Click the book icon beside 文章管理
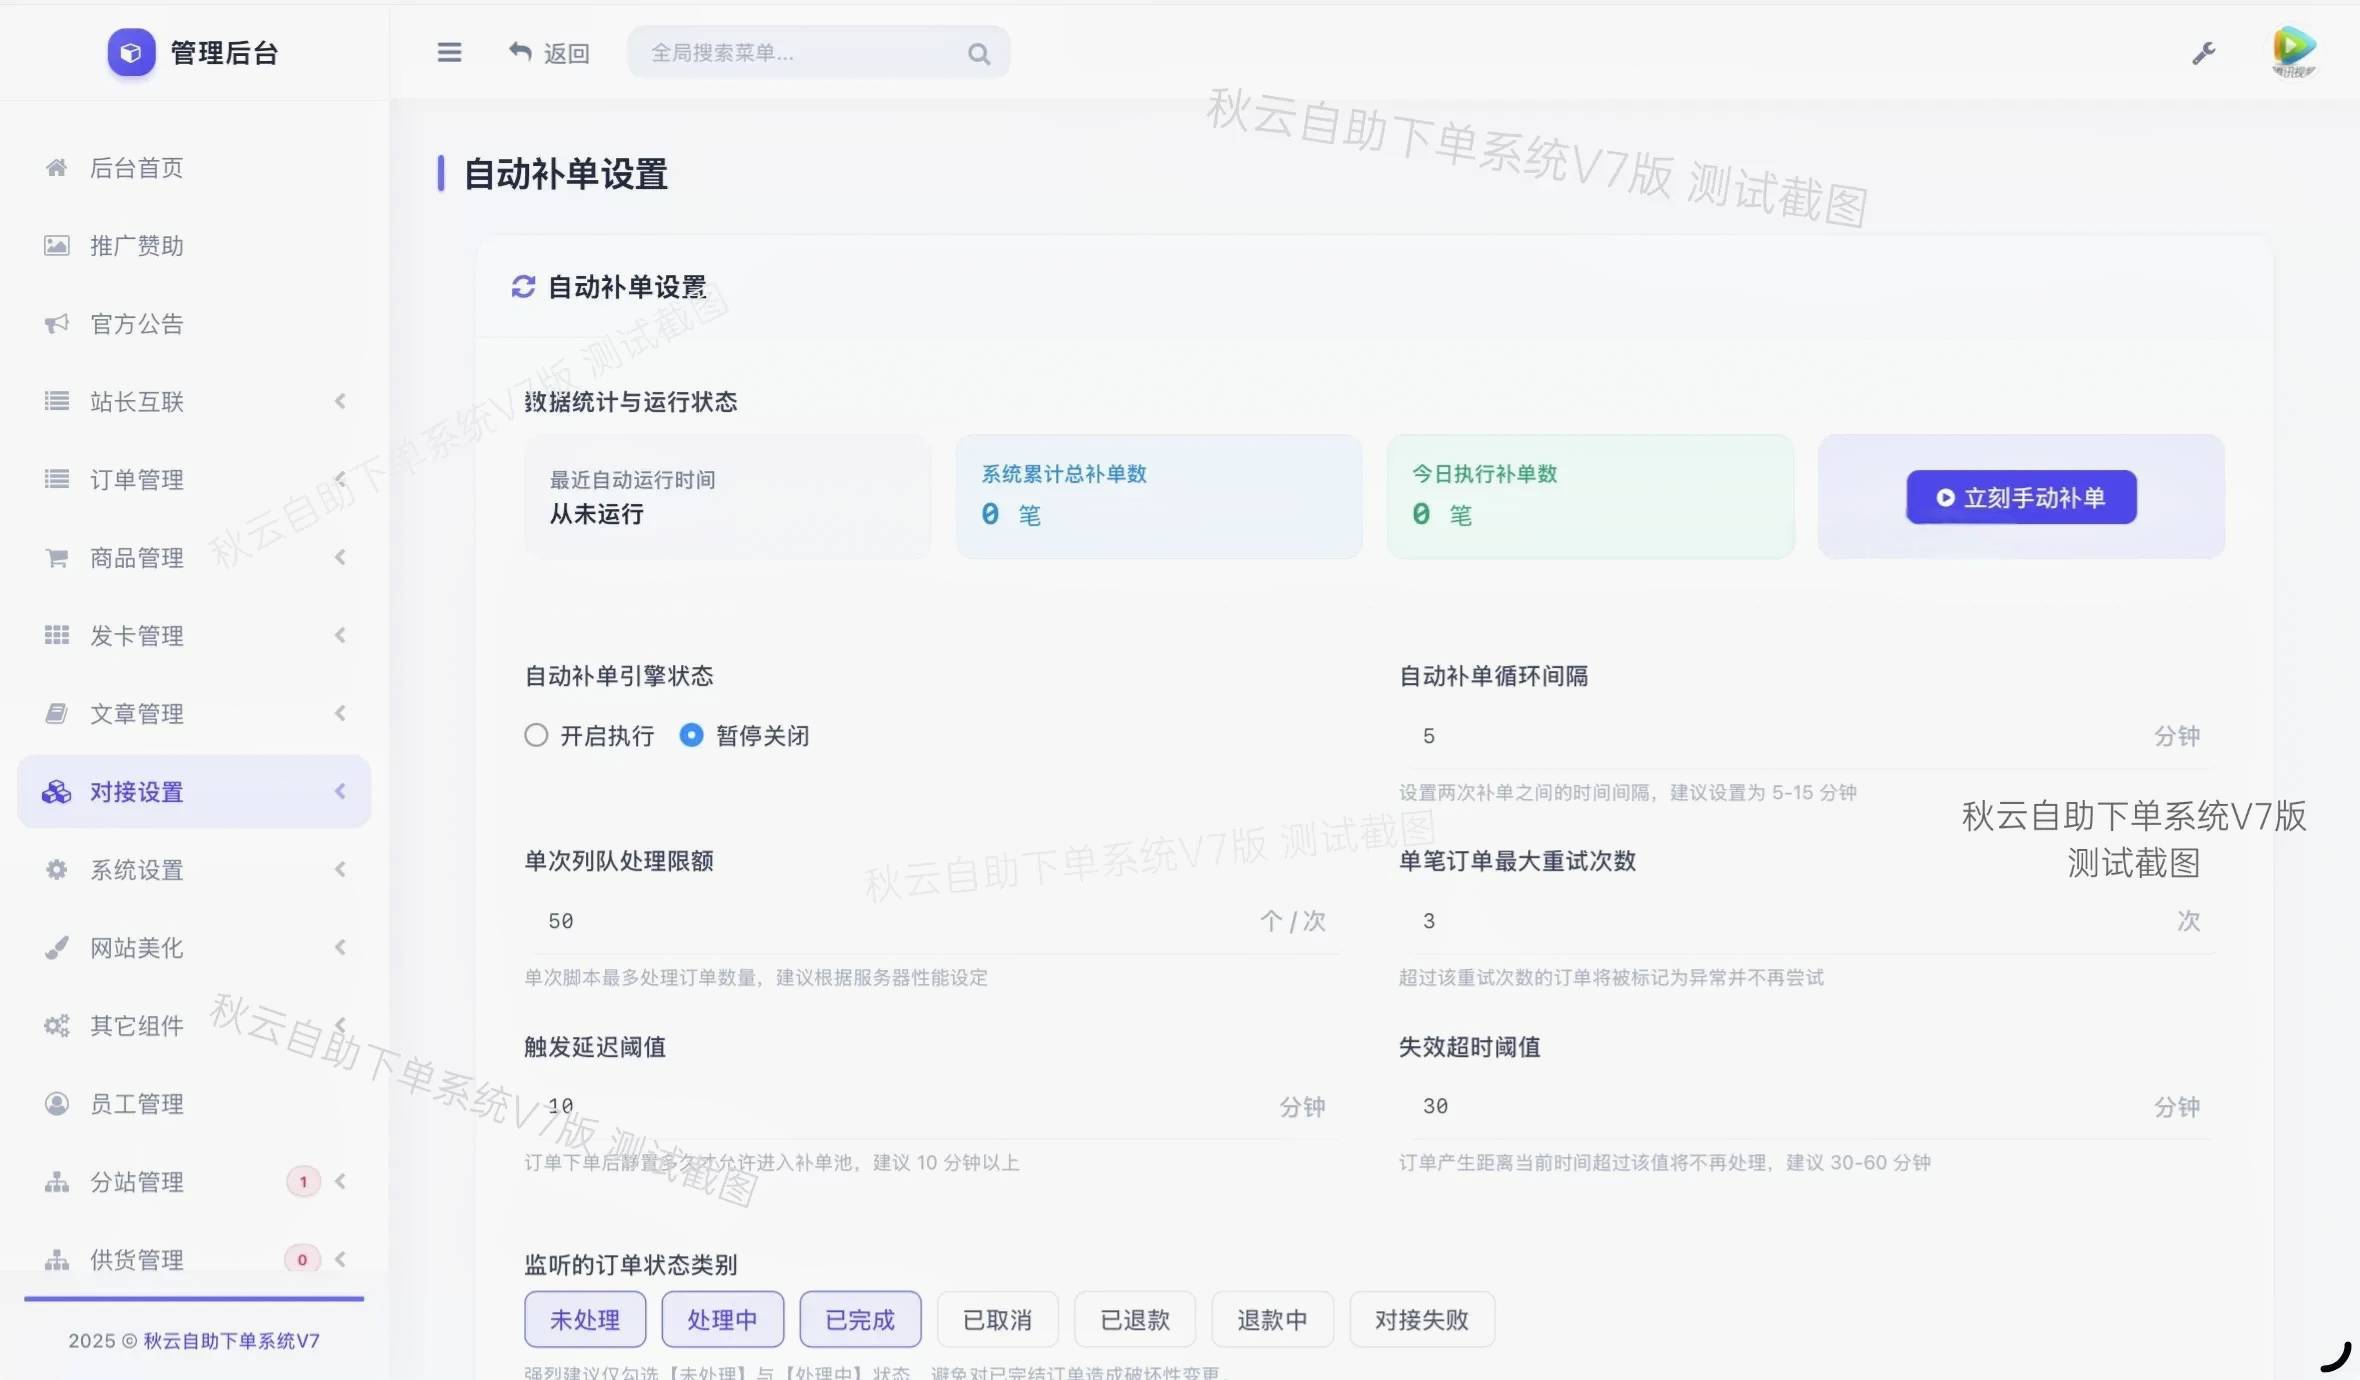Viewport: 2360px width, 1380px height. point(57,713)
